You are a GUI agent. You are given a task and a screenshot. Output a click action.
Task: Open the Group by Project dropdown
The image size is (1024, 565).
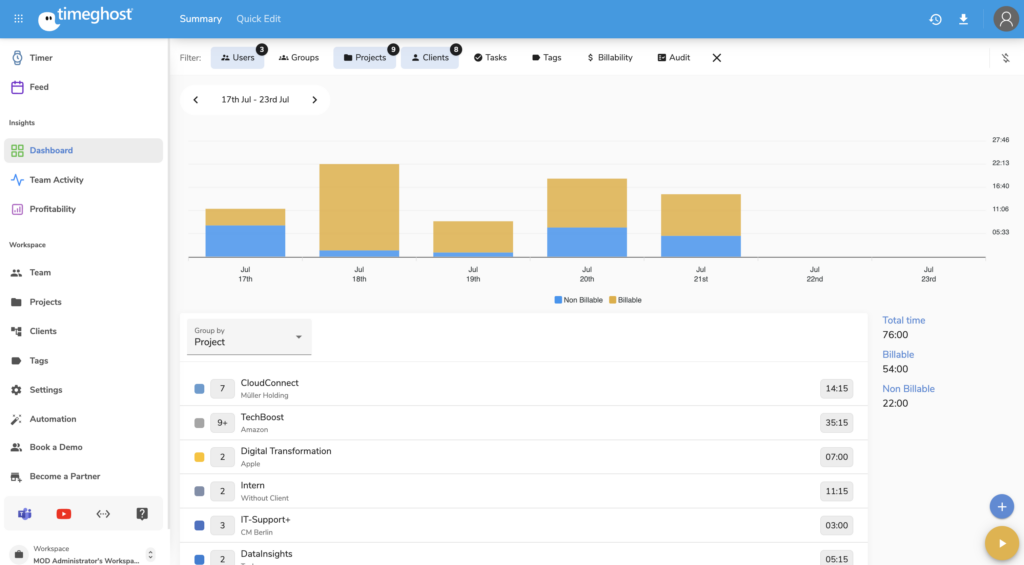pyautogui.click(x=250, y=337)
